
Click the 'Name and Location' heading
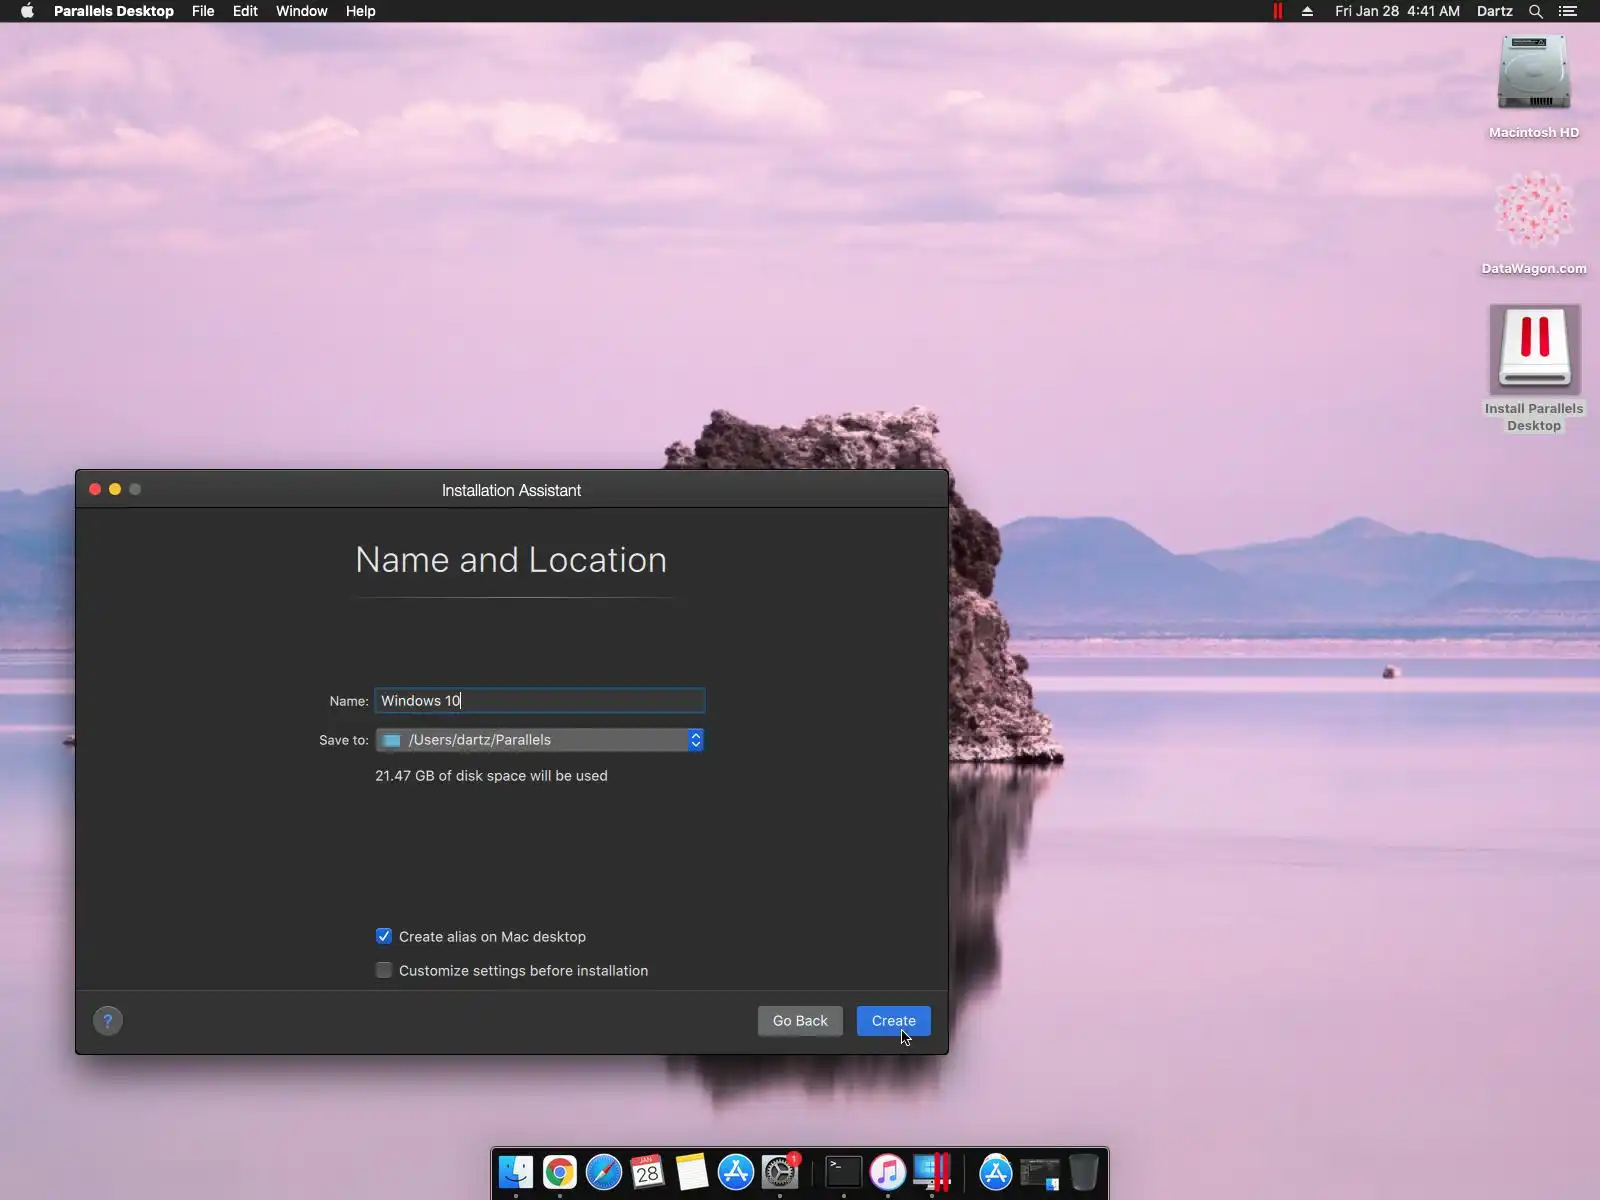[511, 560]
